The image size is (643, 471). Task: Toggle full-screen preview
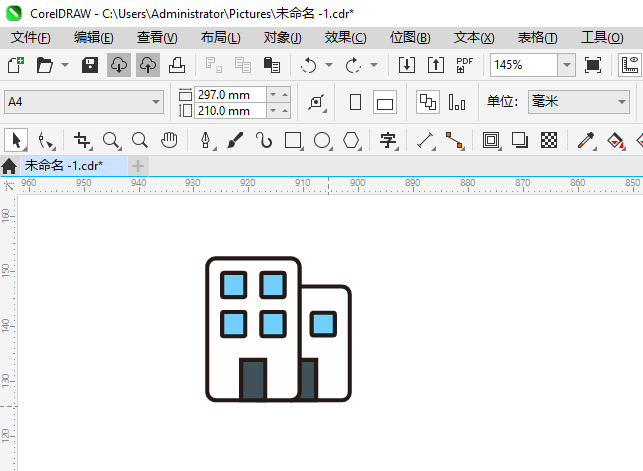coord(593,65)
